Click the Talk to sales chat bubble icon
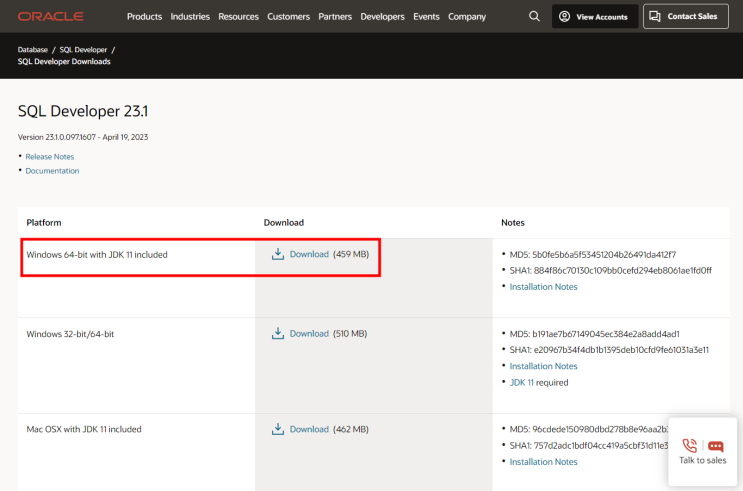The width and height of the screenshot is (743, 491). click(x=716, y=446)
